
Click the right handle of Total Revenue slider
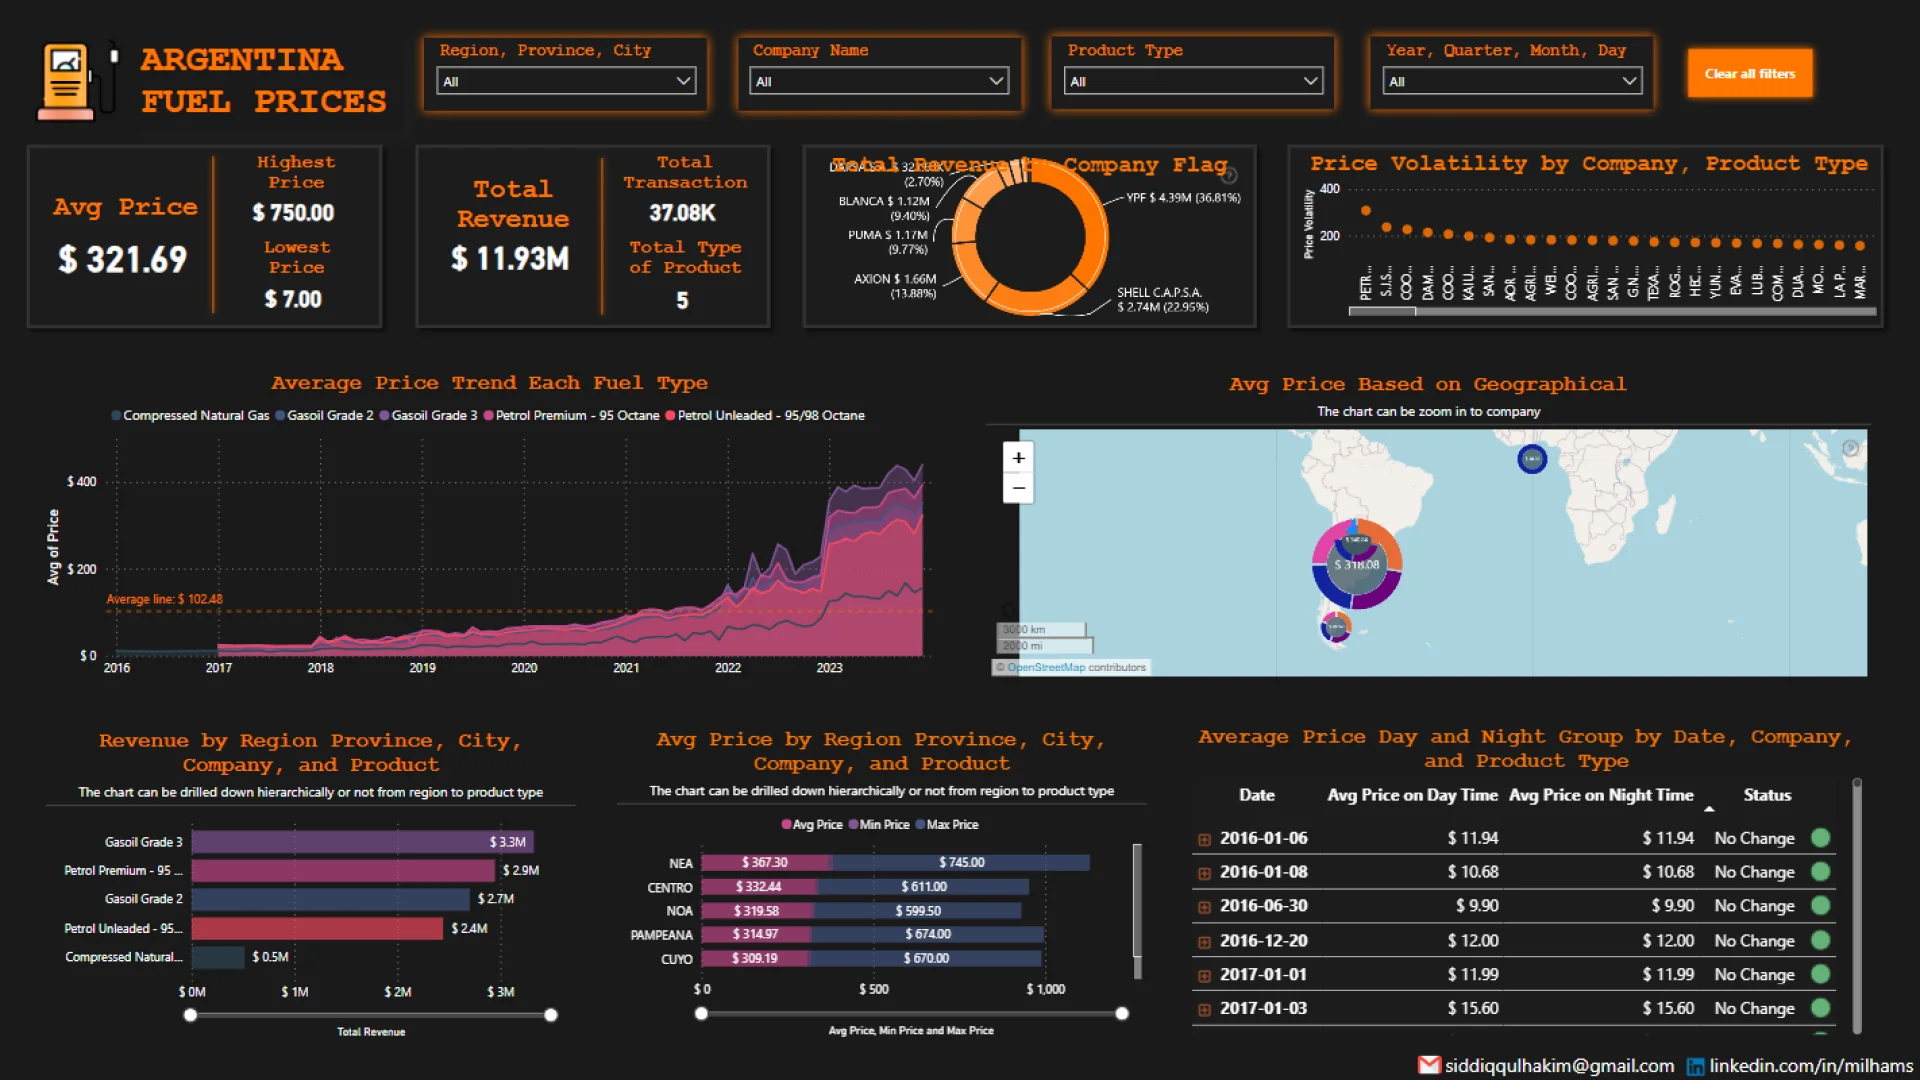point(551,1015)
